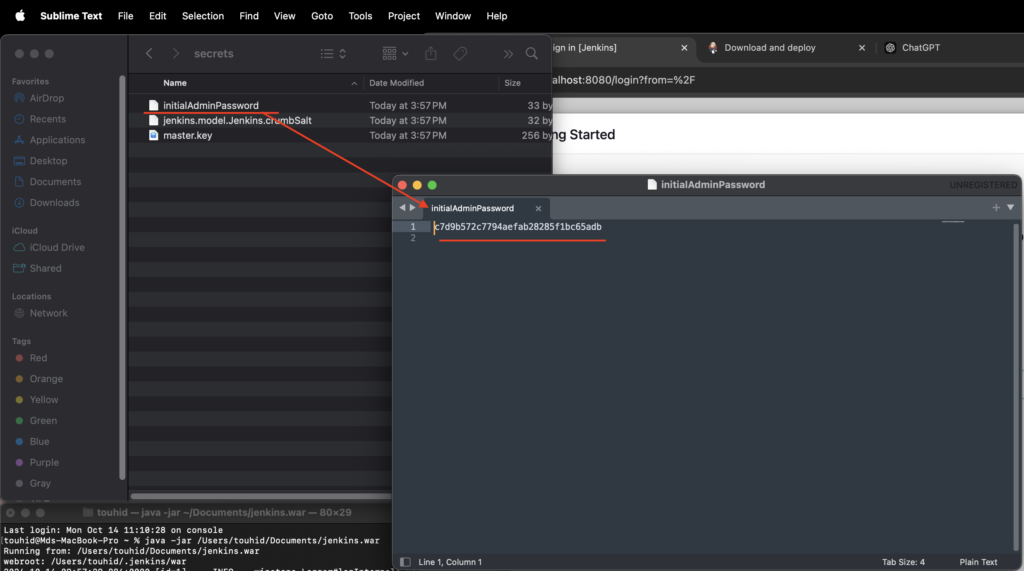Screen dimensions: 1024x571
Task: Click the Finder search magnifier icon
Action: tap(532, 54)
